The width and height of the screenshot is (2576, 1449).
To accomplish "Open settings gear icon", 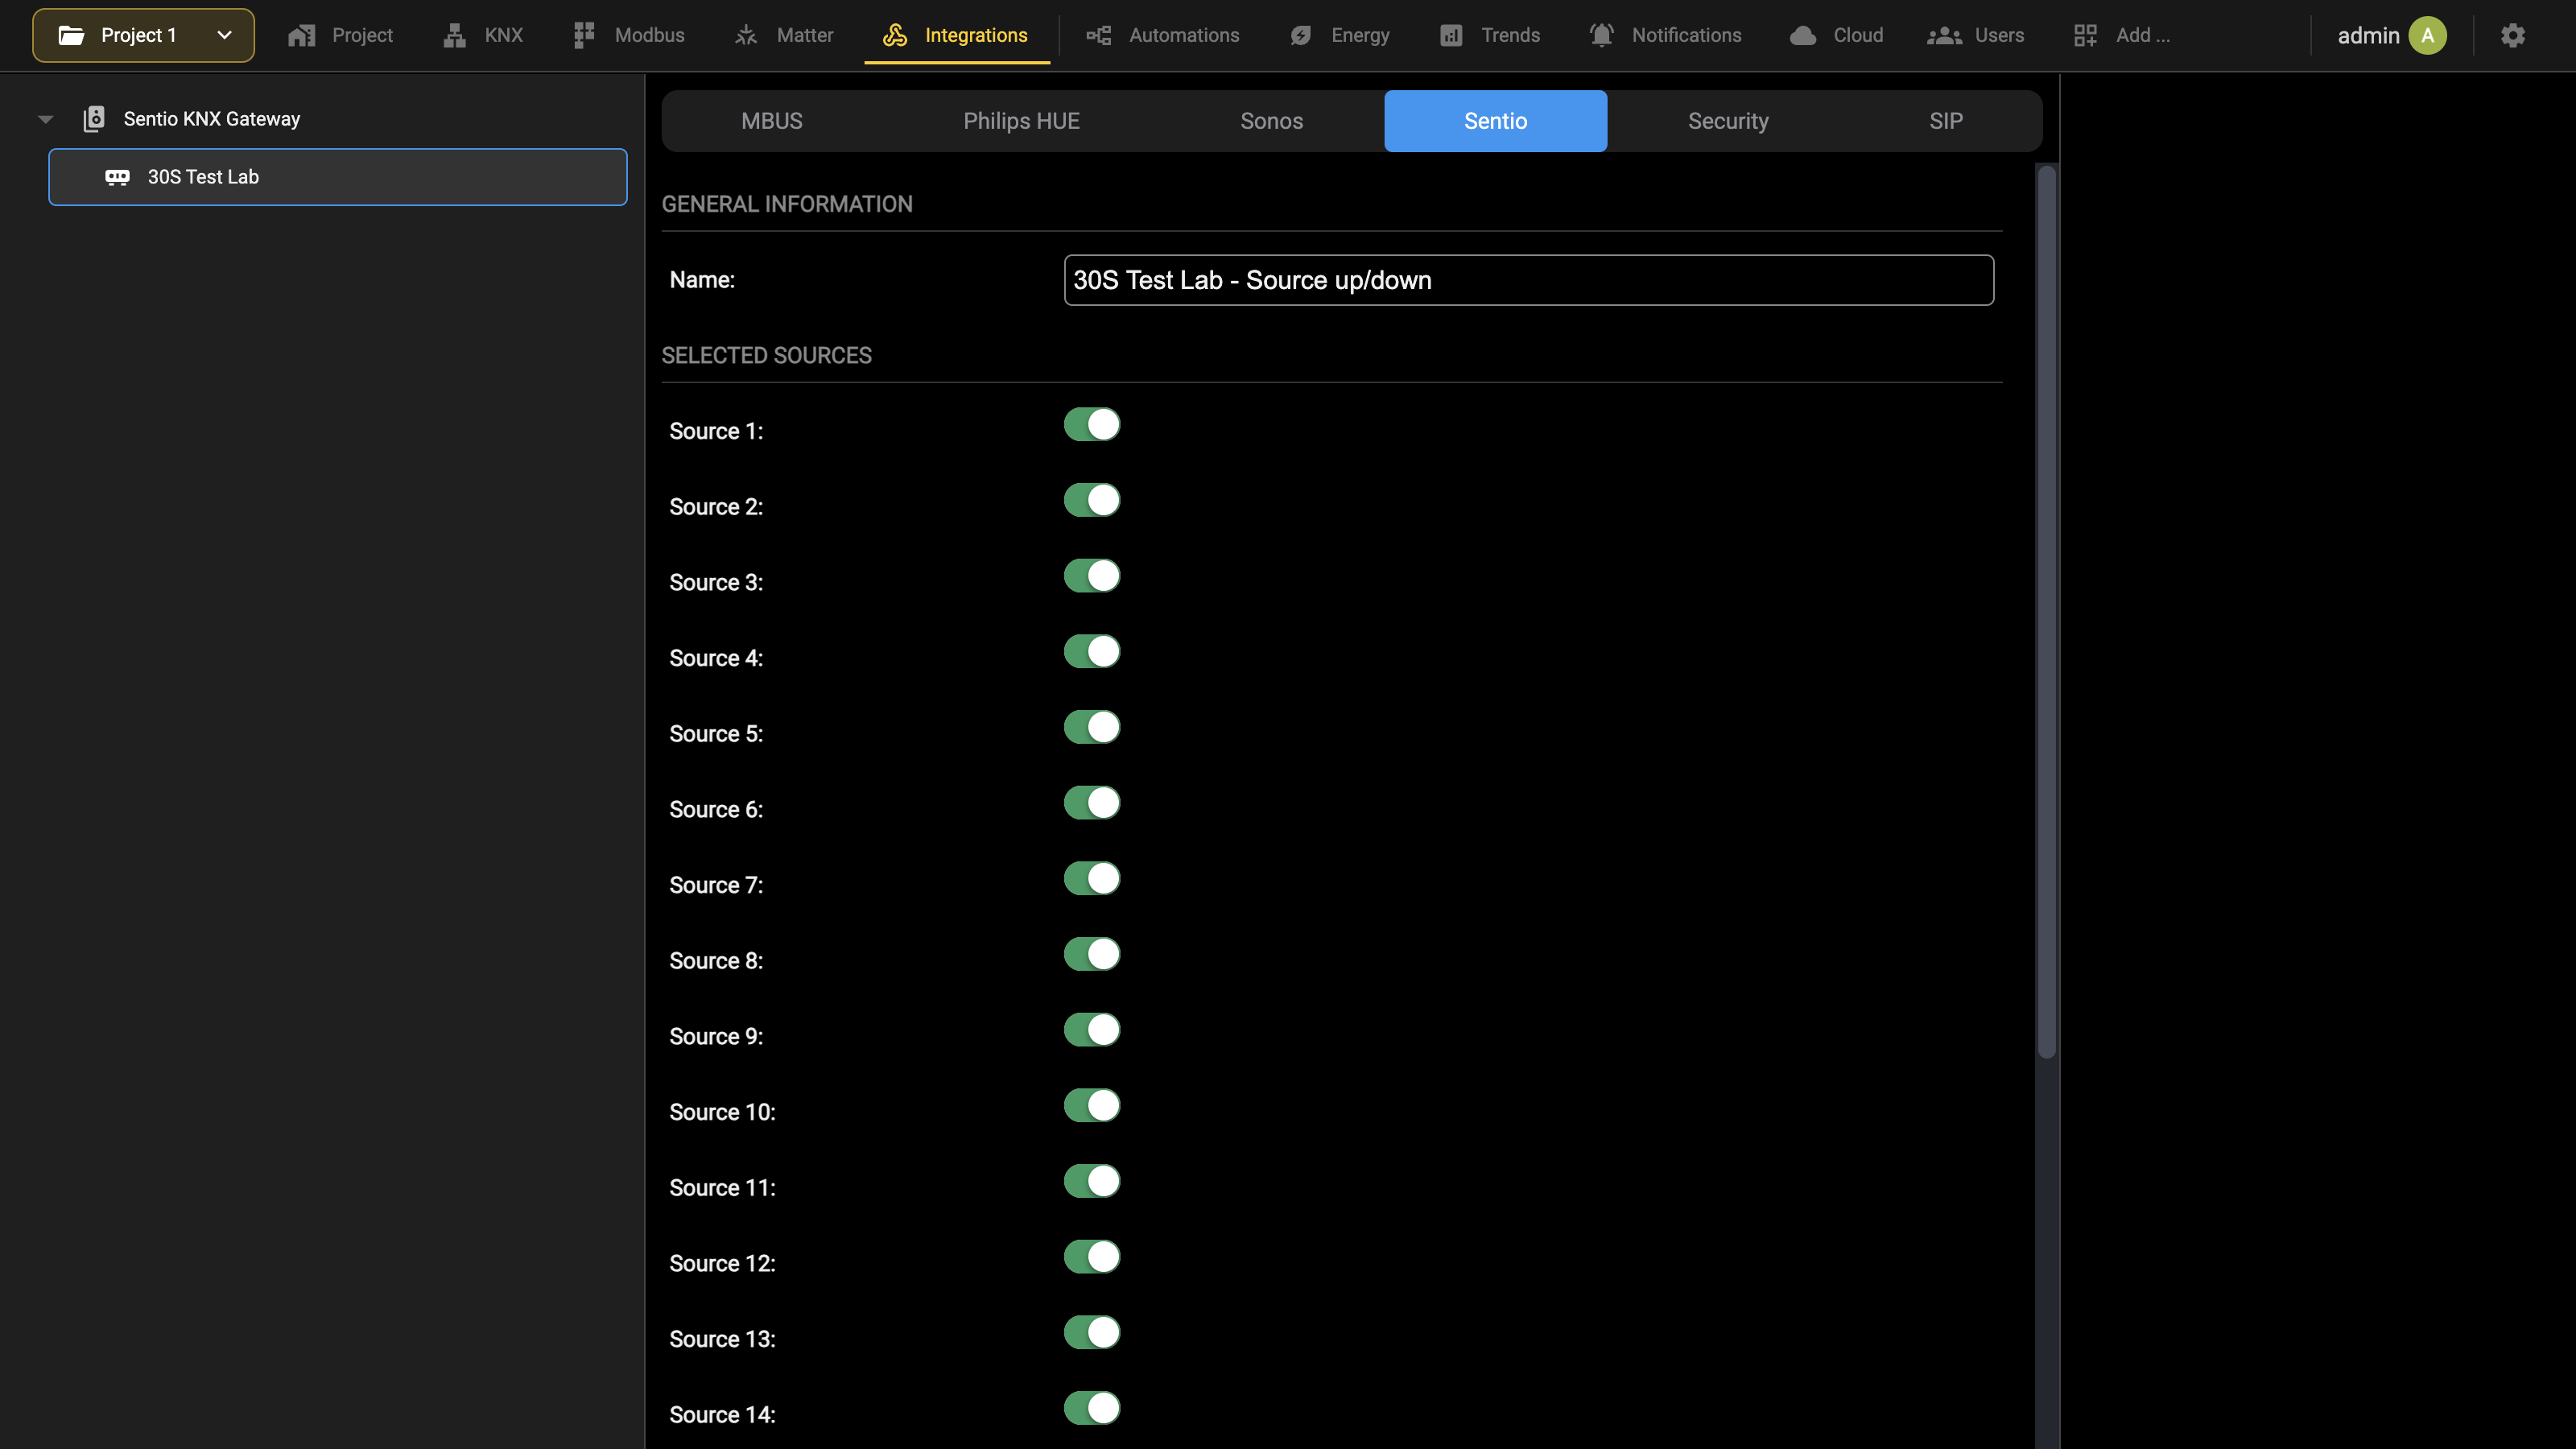I will (2513, 35).
